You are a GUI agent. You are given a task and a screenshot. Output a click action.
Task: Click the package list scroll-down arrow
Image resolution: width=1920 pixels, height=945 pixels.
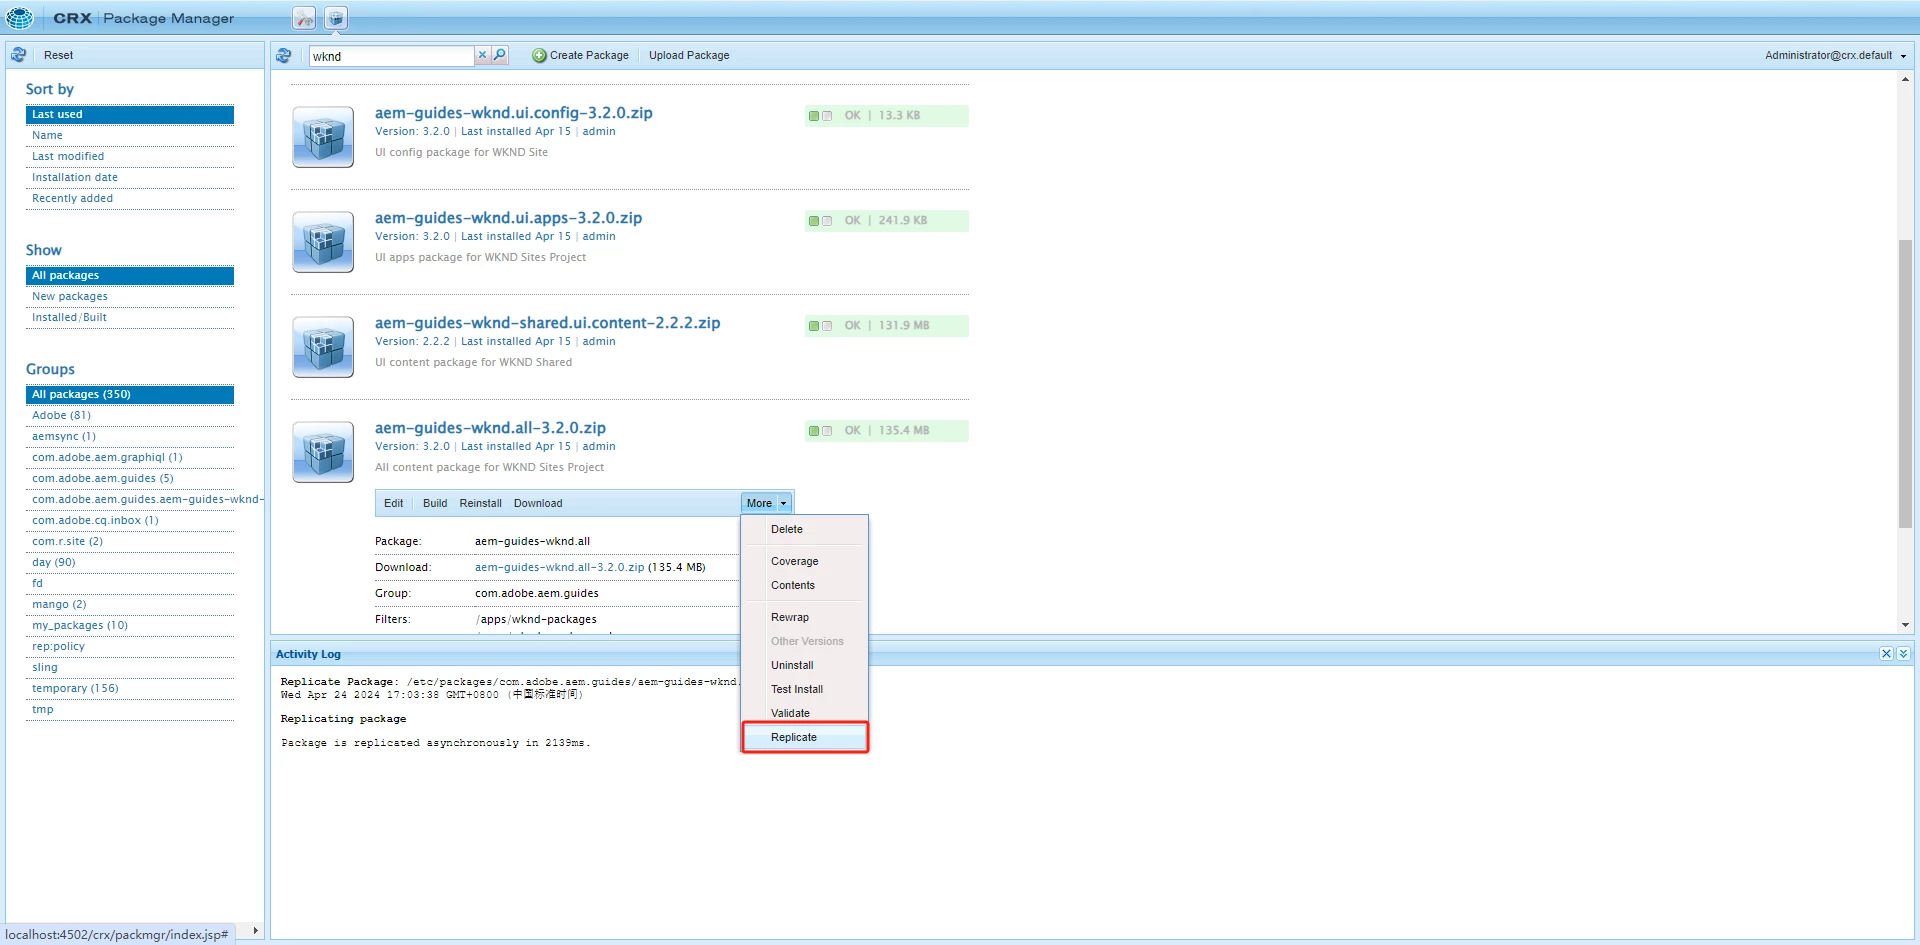pos(1905,625)
